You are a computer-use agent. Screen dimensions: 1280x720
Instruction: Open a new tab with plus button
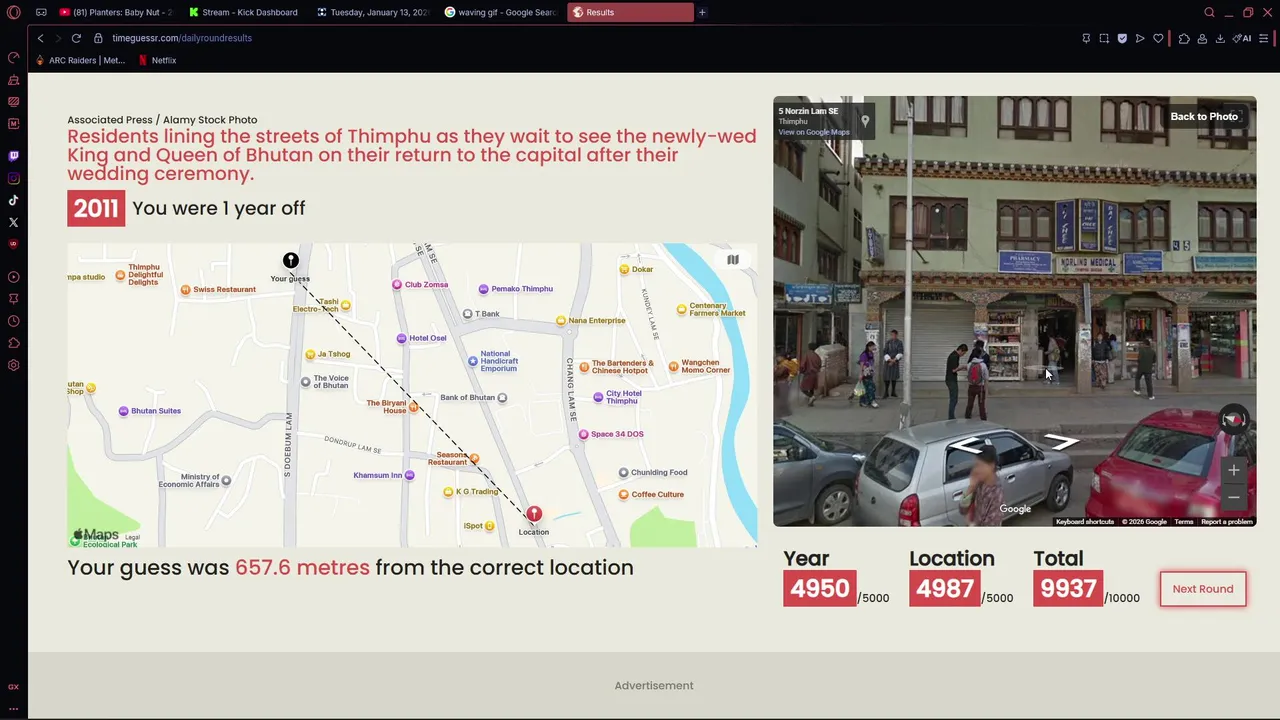pyautogui.click(x=702, y=12)
